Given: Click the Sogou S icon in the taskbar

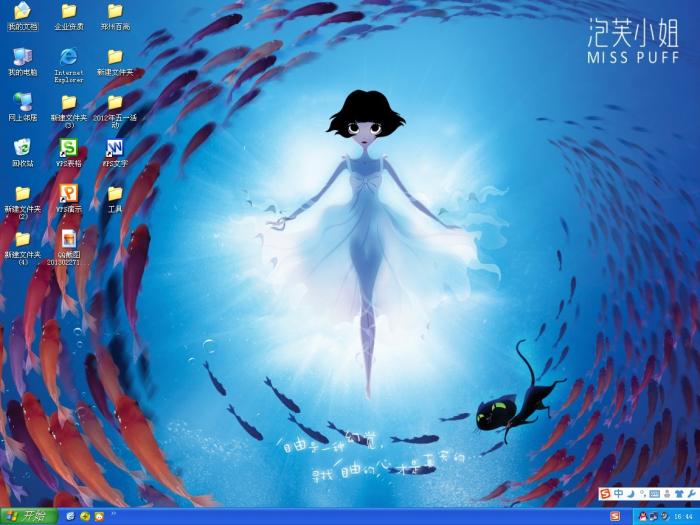Looking at the screenshot, I should [615, 517].
